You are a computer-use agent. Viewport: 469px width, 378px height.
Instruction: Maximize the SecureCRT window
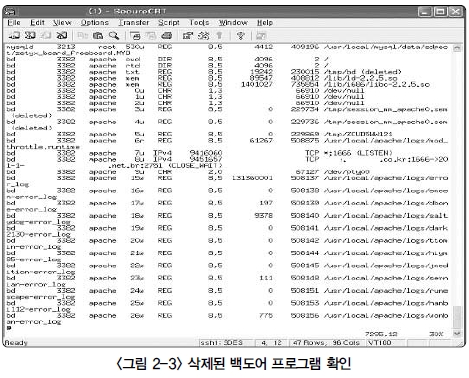click(440, 12)
